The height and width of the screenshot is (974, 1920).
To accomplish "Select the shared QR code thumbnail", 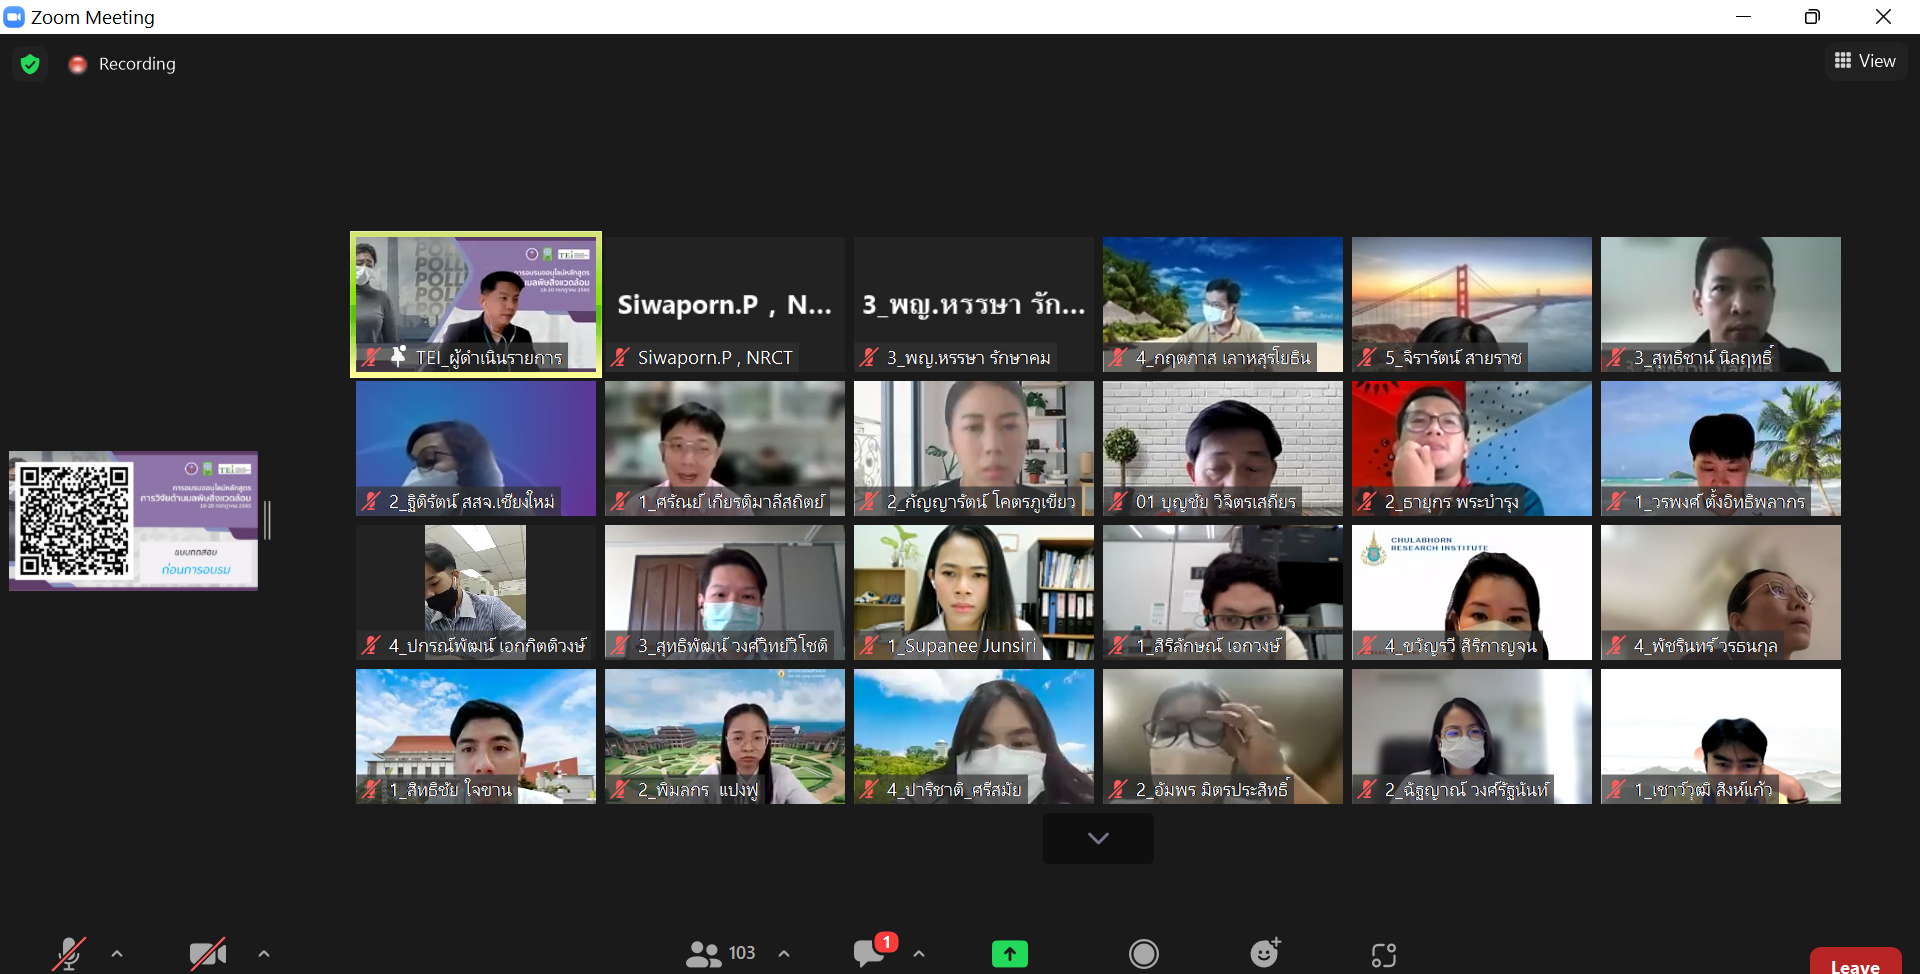I will [134, 520].
